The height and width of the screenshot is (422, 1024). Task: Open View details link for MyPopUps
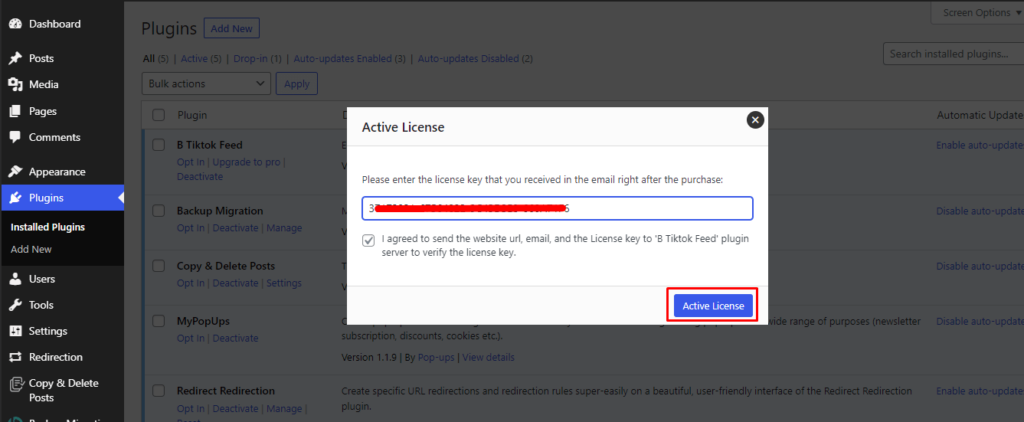pyautogui.click(x=488, y=357)
